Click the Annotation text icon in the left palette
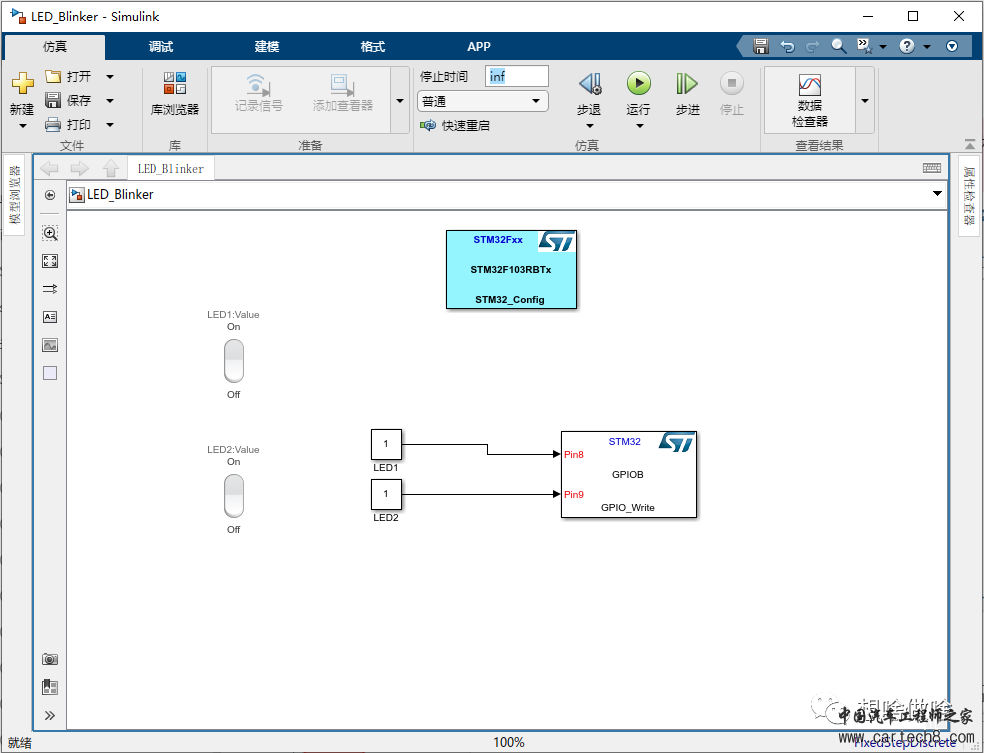Image resolution: width=984 pixels, height=753 pixels. tap(50, 317)
